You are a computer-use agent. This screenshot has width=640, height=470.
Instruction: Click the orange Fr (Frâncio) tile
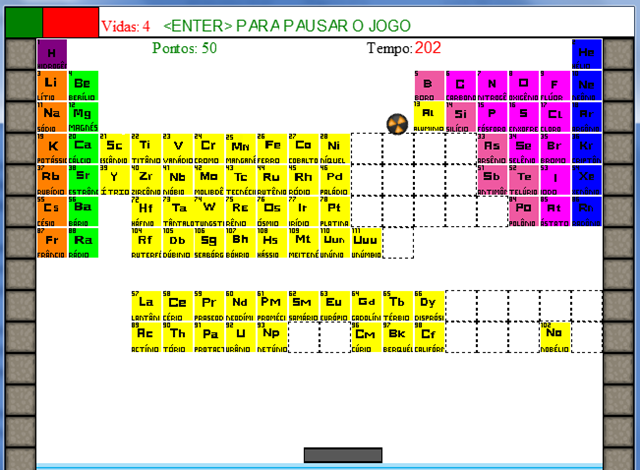click(52, 242)
